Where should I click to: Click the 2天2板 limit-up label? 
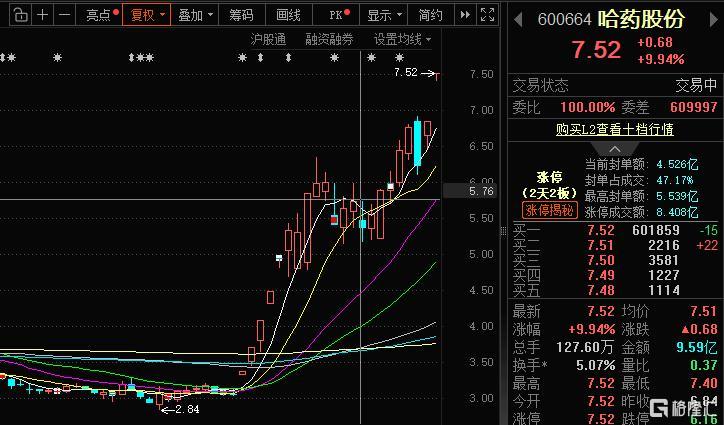click(549, 193)
